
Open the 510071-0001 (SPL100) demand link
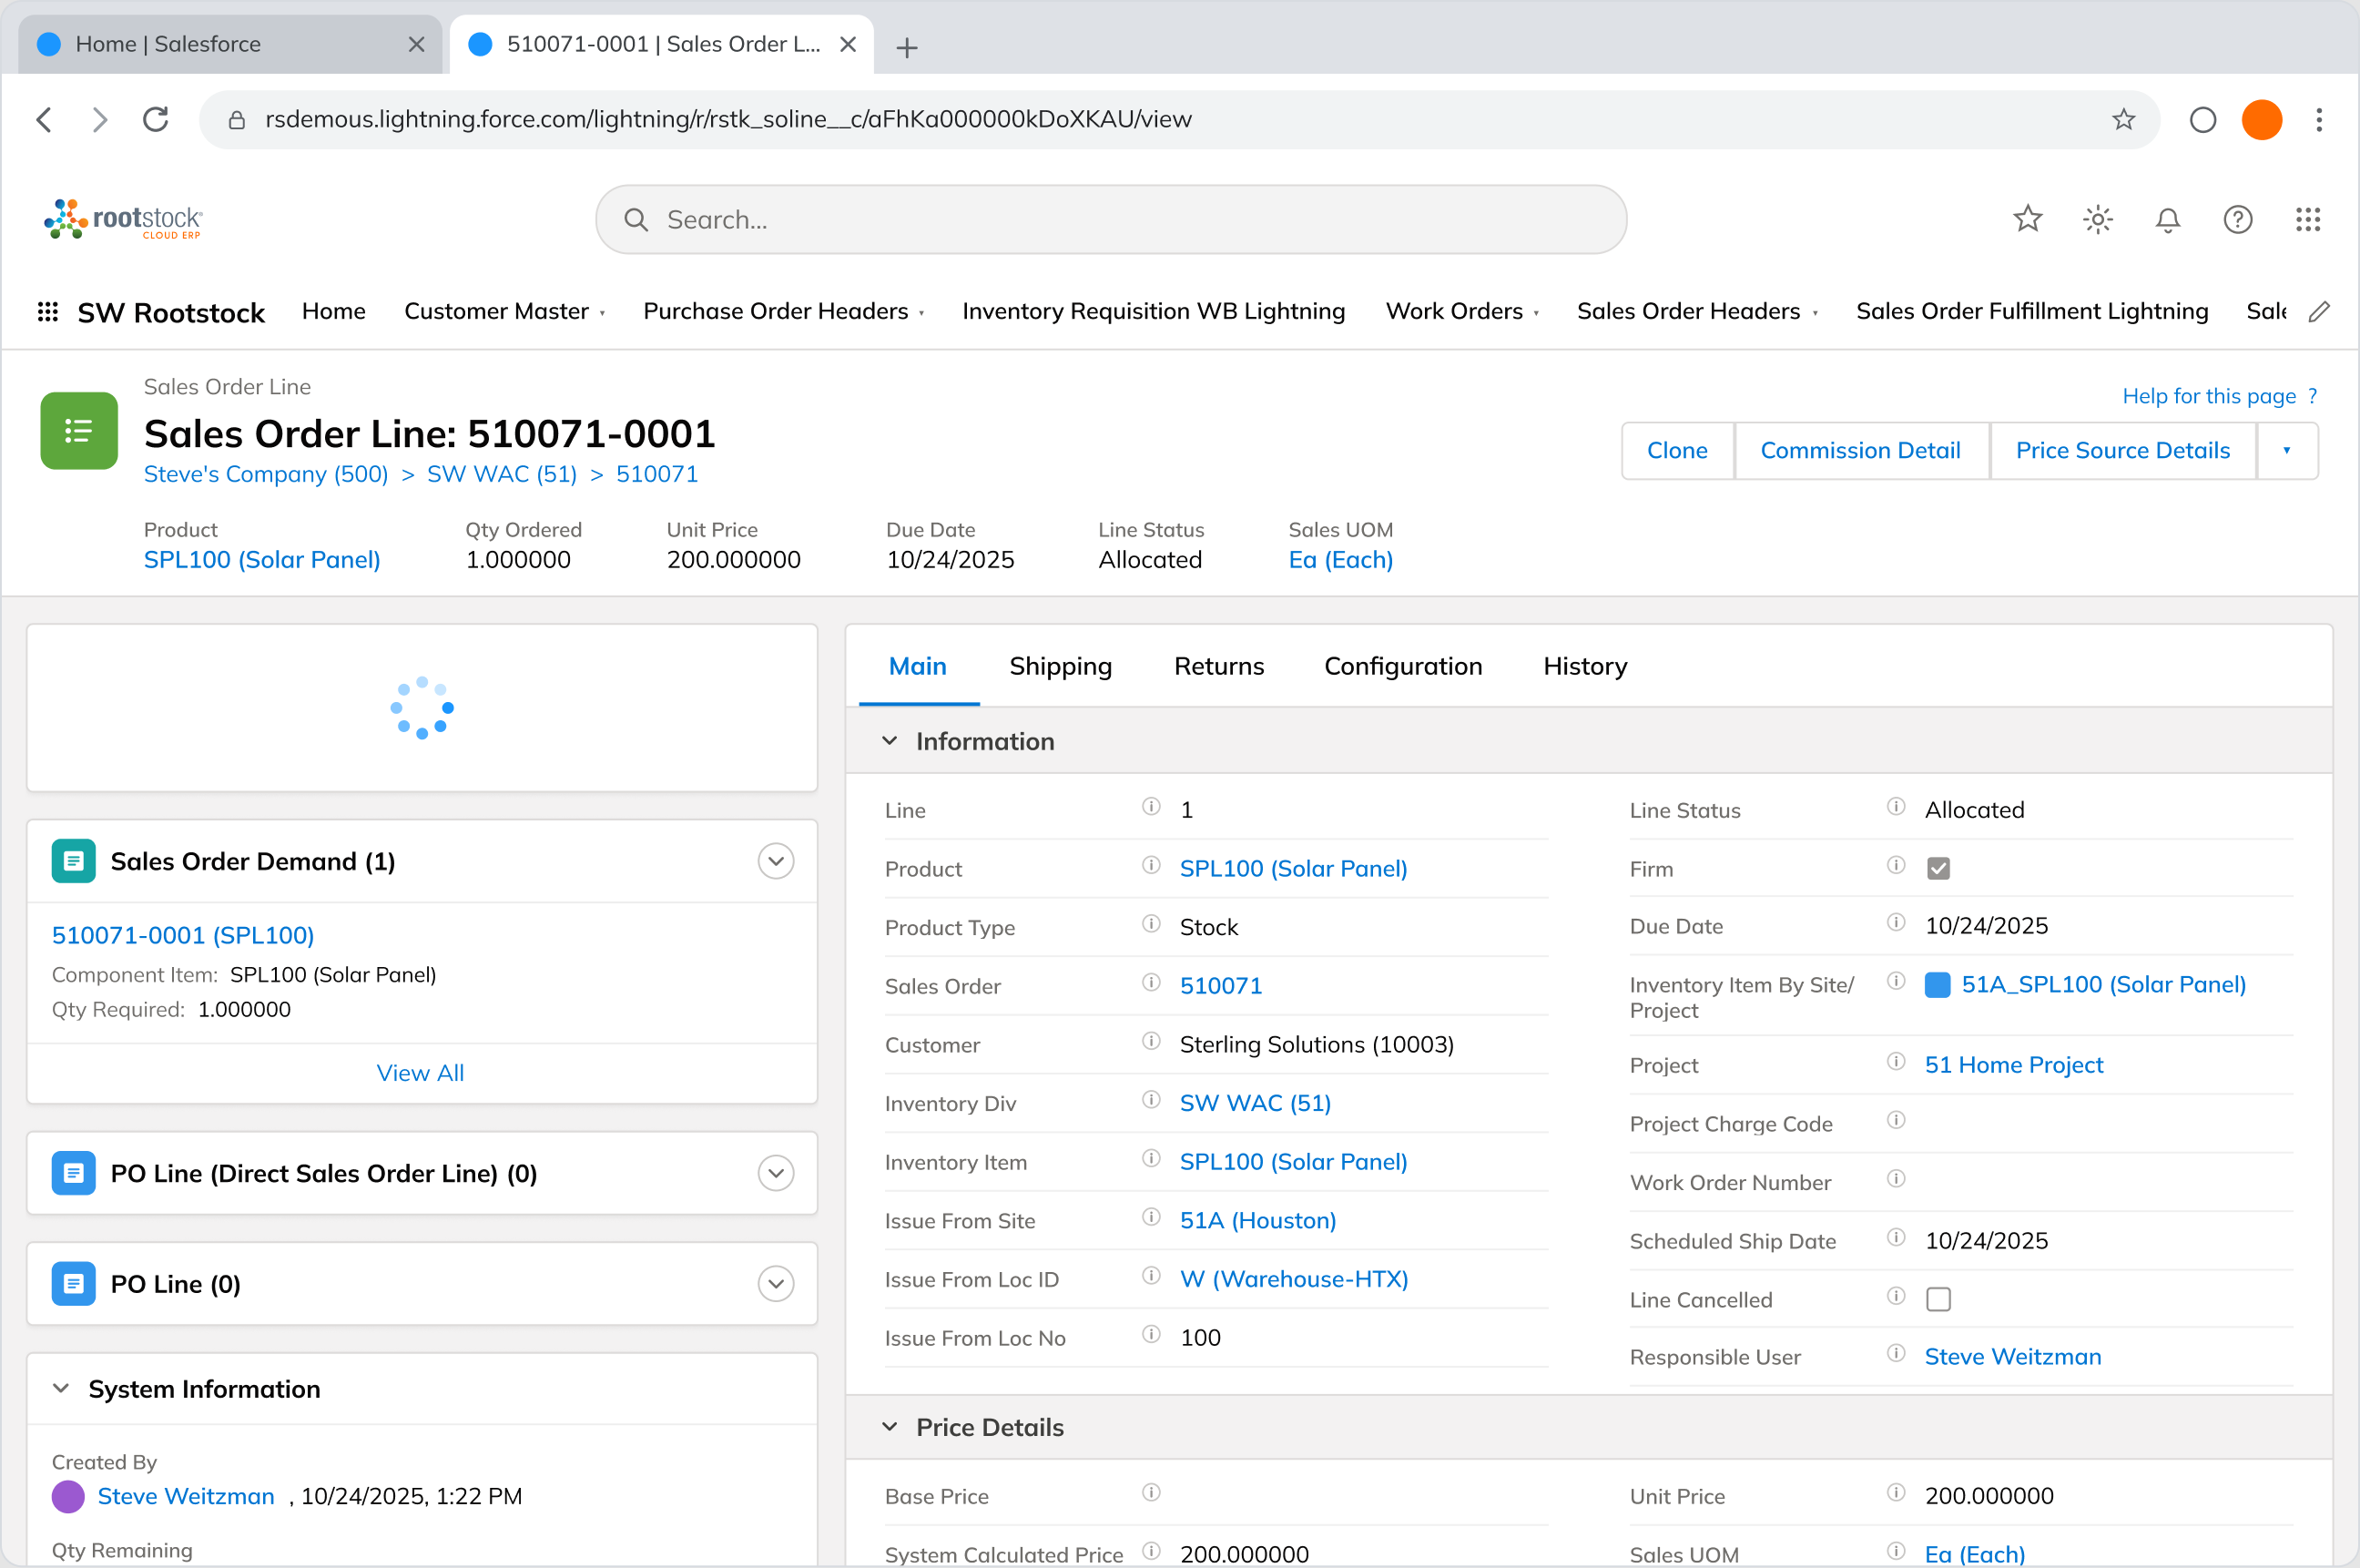tap(183, 935)
